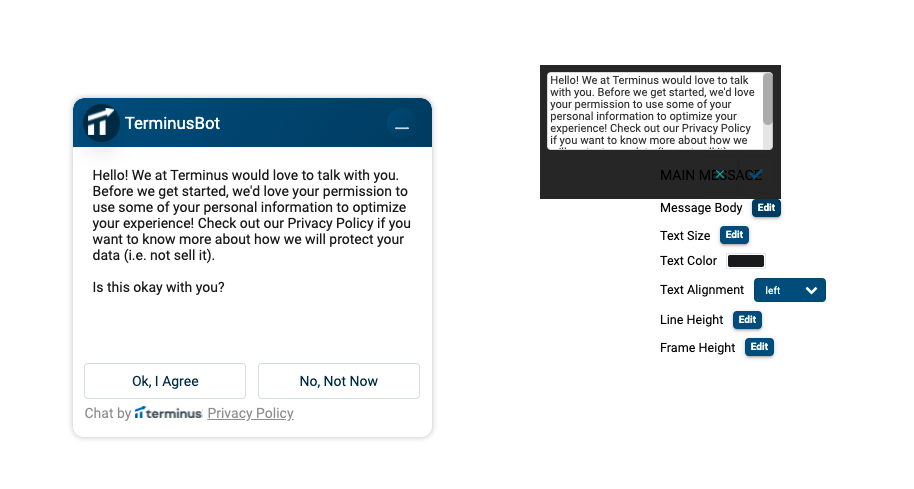Screen dimensions: 914x489
Task: Click the TerminusBot avatar logo icon
Action: (101, 123)
